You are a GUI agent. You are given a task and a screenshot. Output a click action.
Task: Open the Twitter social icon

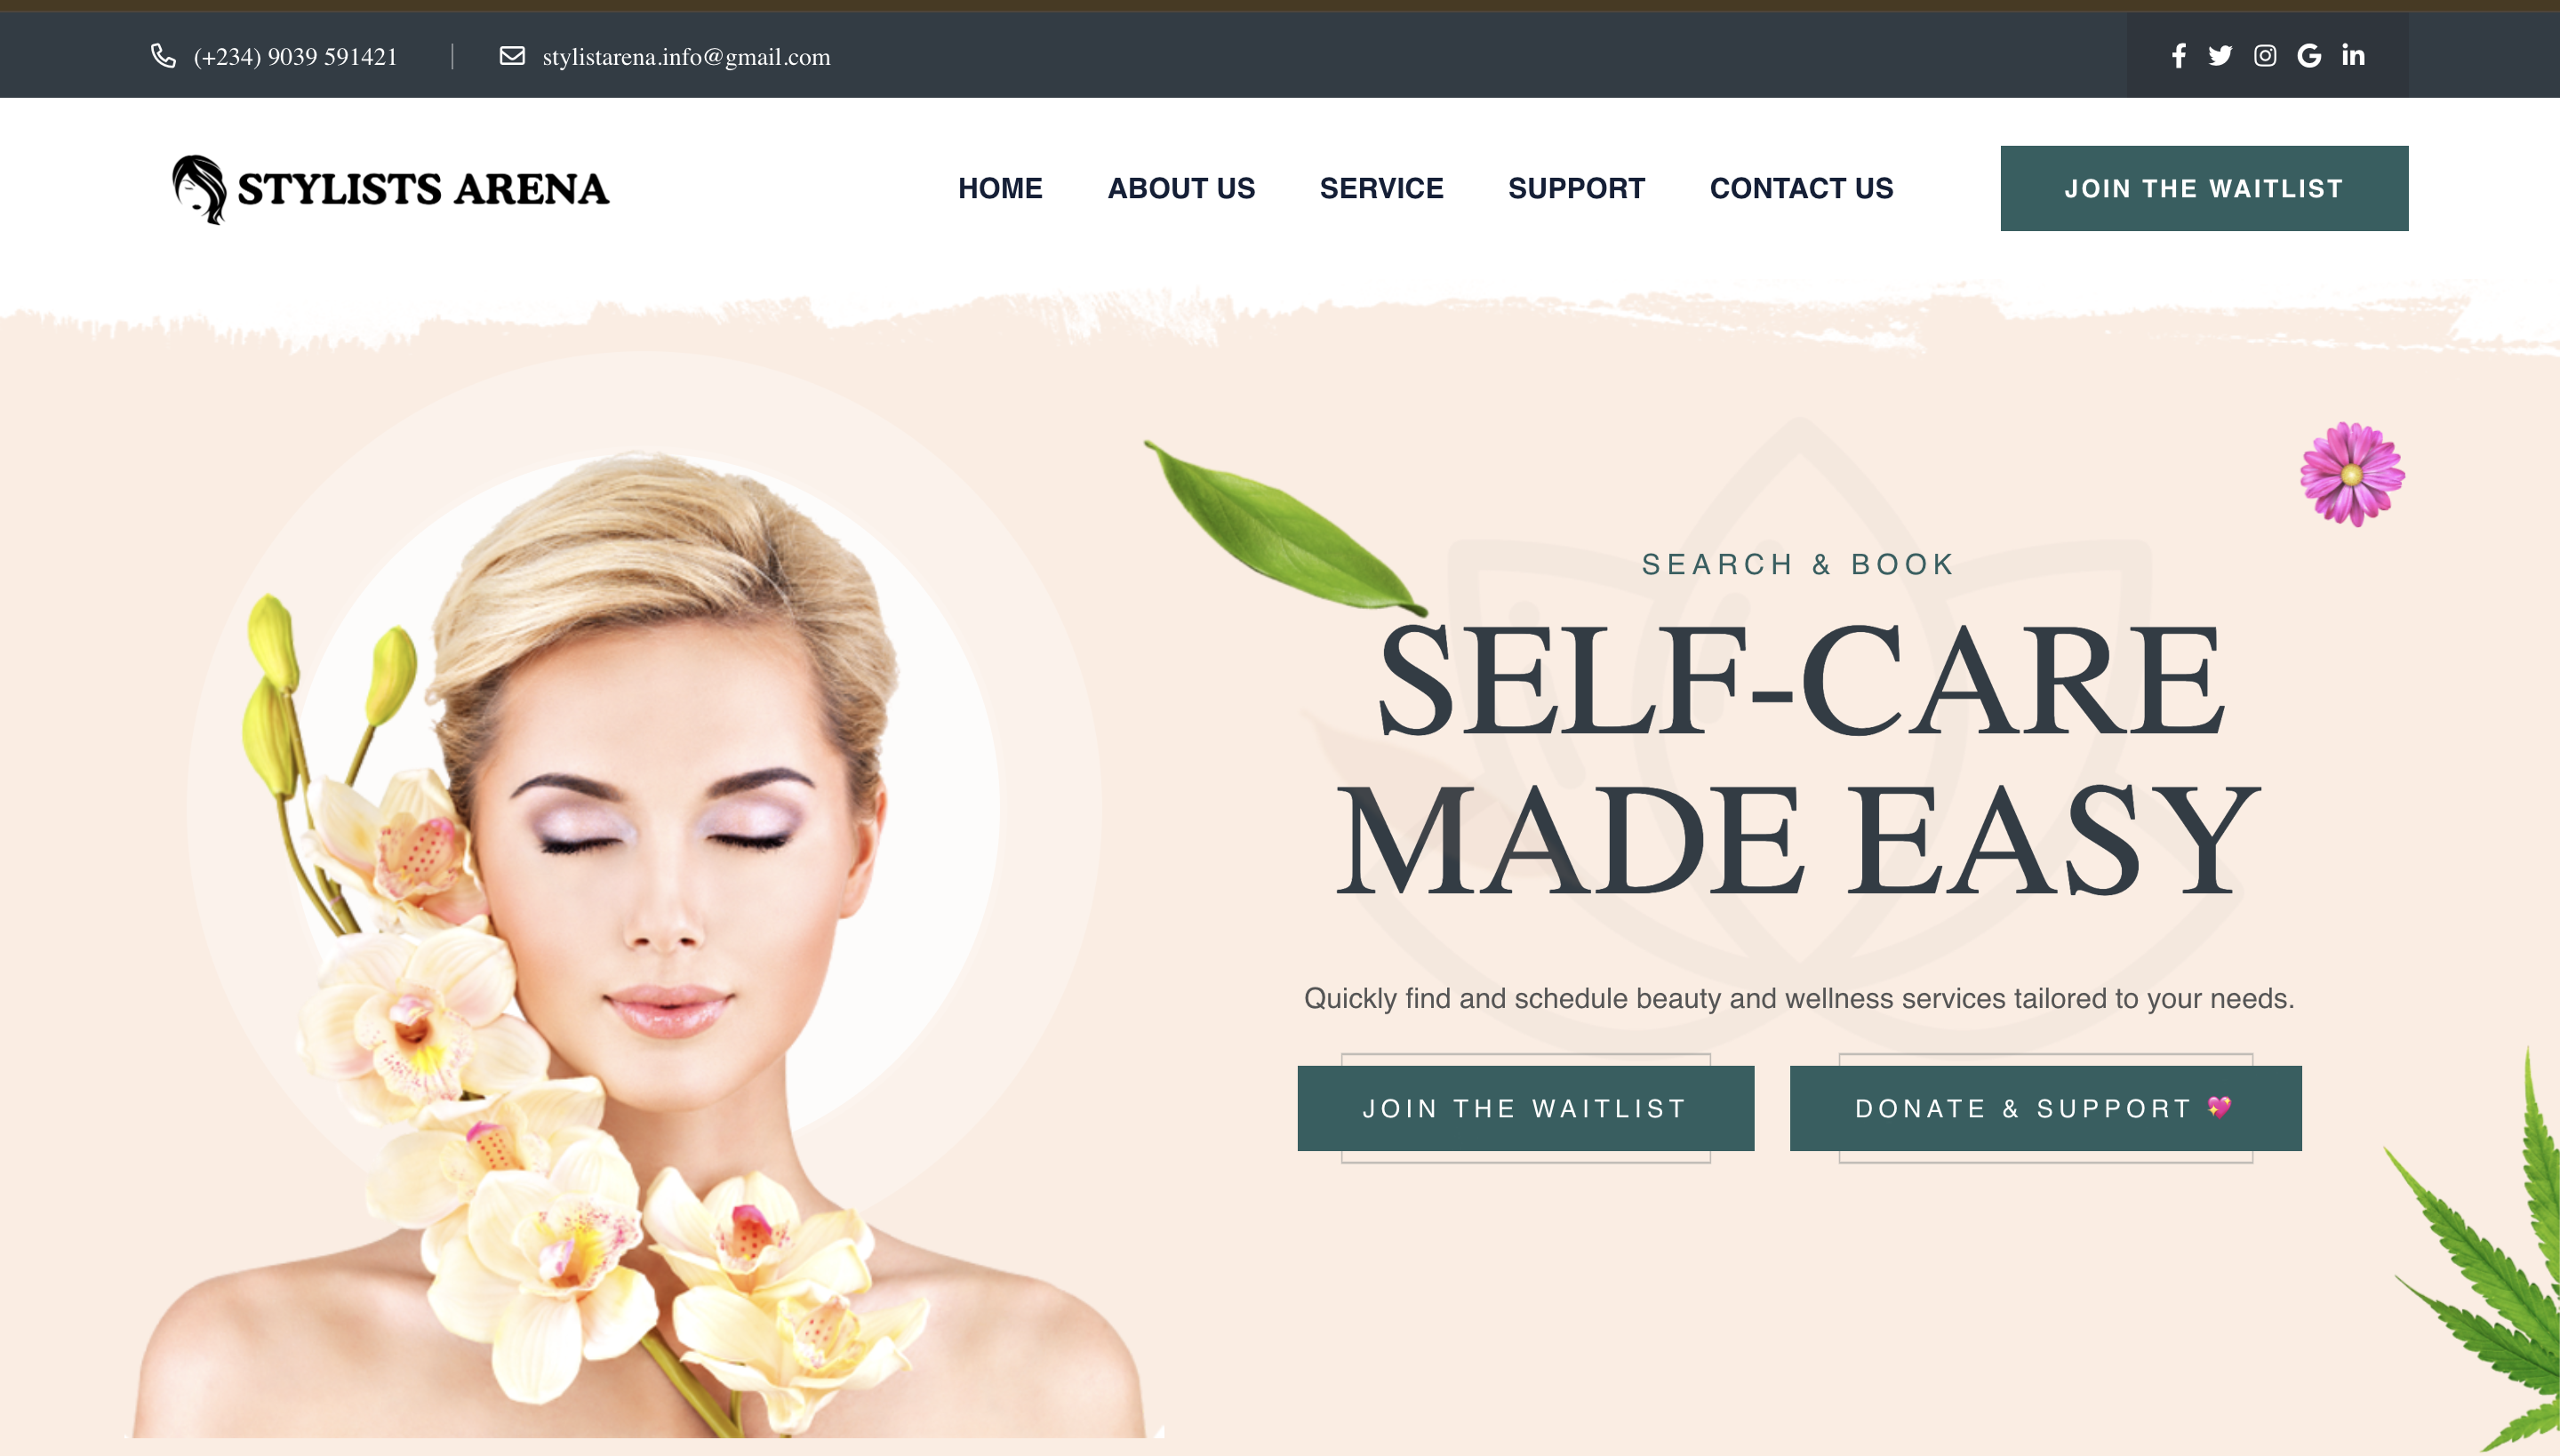(2220, 56)
